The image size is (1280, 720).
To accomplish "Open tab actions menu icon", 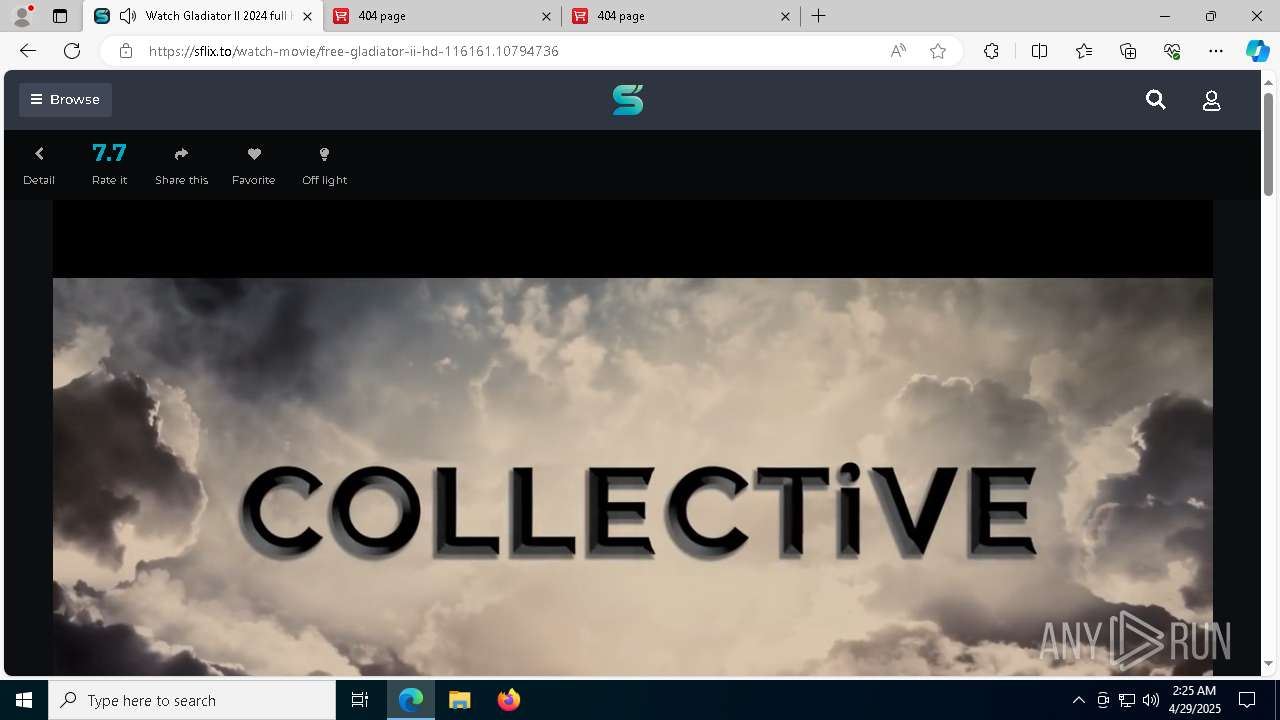I will 60,16.
